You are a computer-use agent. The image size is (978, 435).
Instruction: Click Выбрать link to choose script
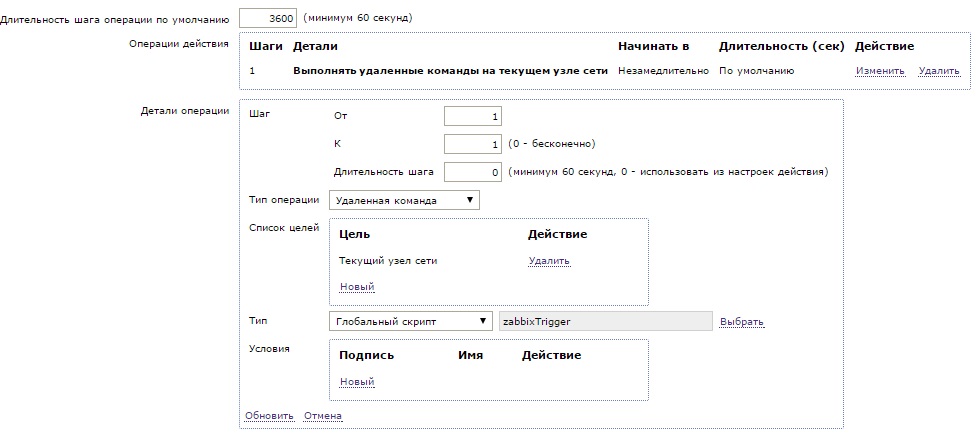(742, 322)
